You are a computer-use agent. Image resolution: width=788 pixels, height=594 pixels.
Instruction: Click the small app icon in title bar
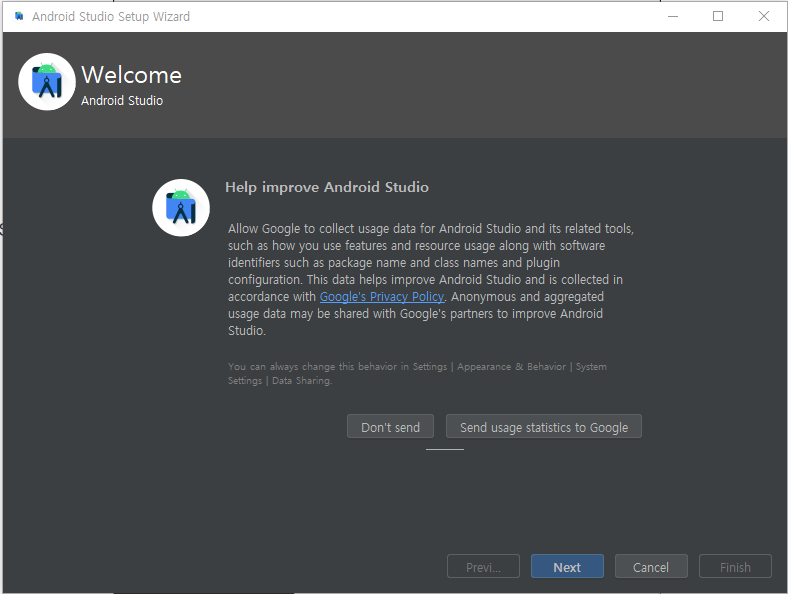(x=19, y=16)
